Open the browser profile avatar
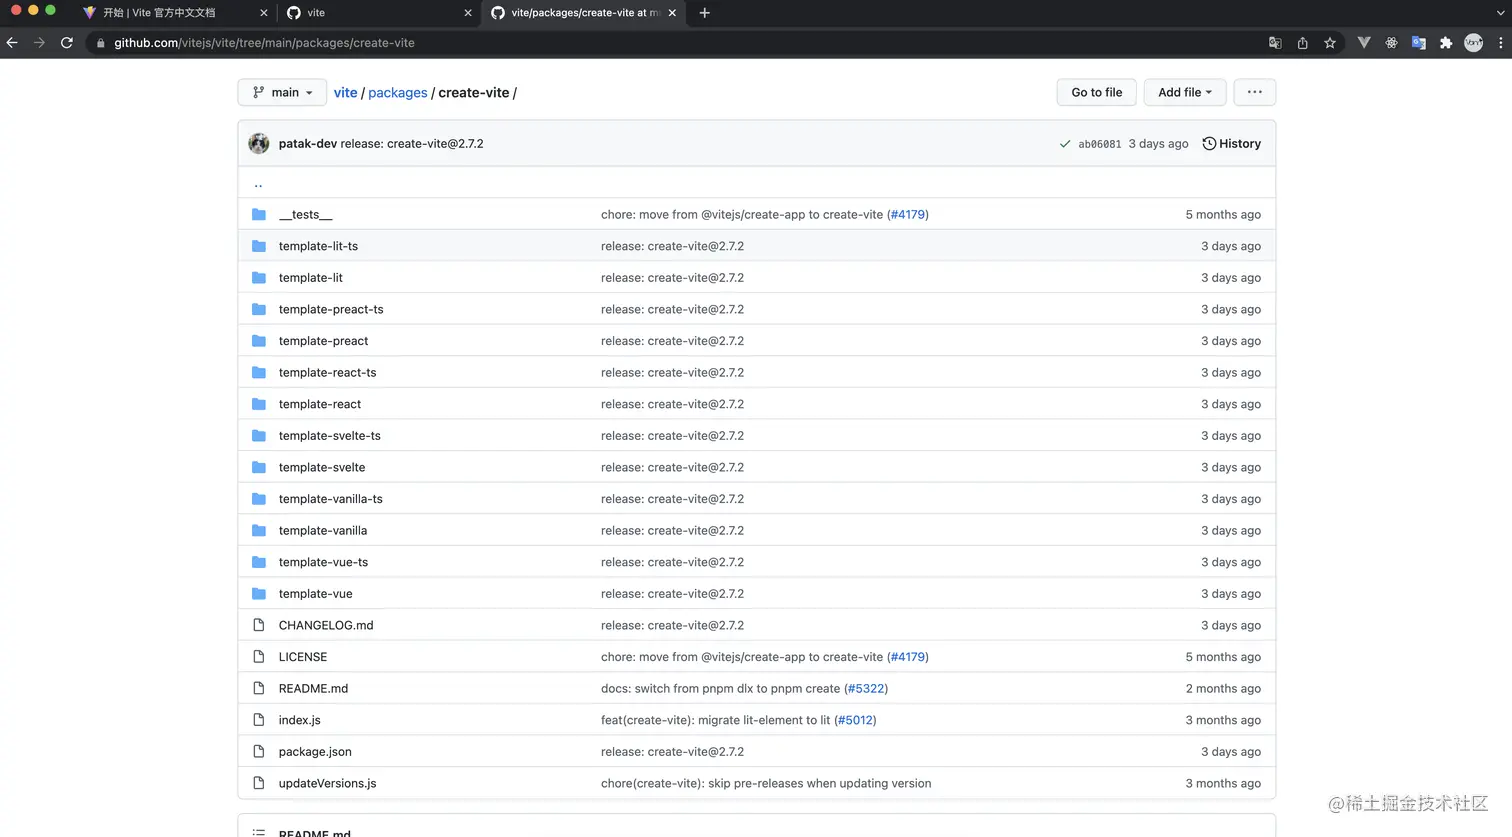The image size is (1512, 837). (1473, 43)
